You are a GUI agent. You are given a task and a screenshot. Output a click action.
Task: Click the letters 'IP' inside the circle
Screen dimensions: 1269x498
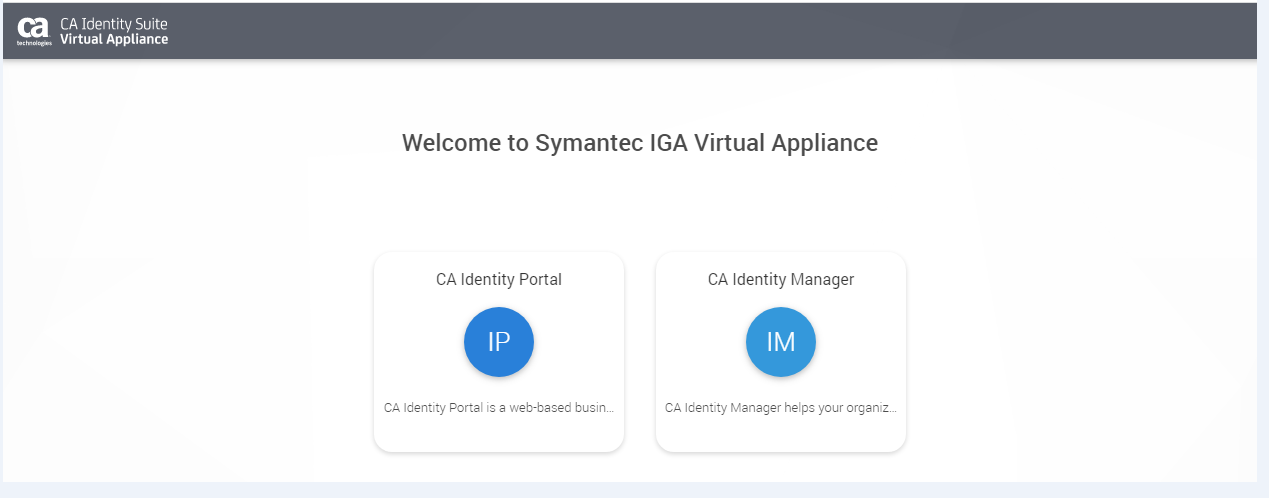tap(499, 342)
